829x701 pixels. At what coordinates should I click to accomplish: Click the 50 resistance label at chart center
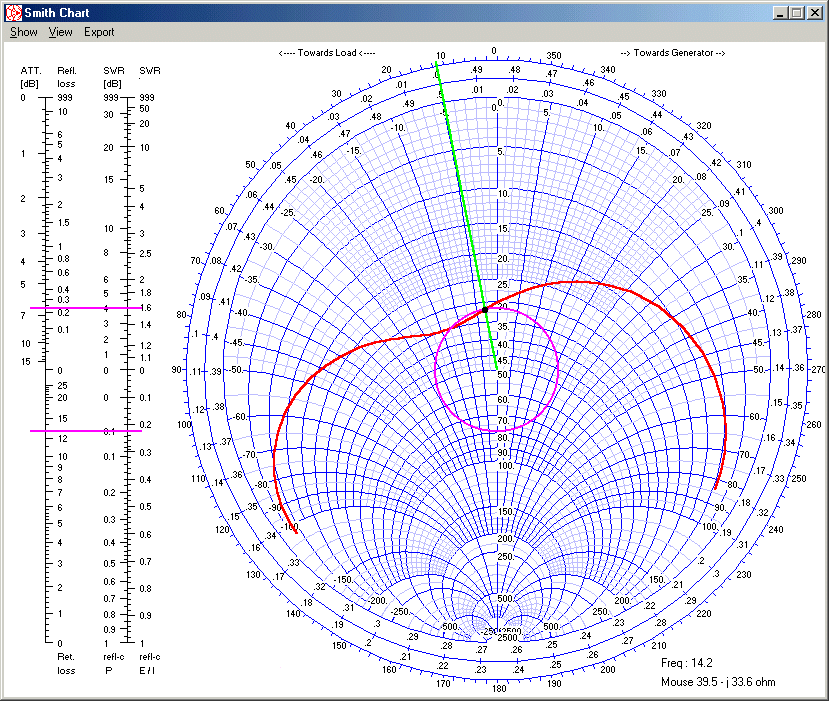click(x=503, y=374)
